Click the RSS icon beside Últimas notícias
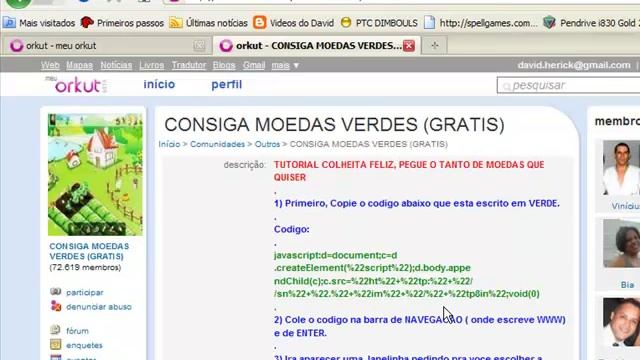The image size is (640, 360). coord(176,23)
